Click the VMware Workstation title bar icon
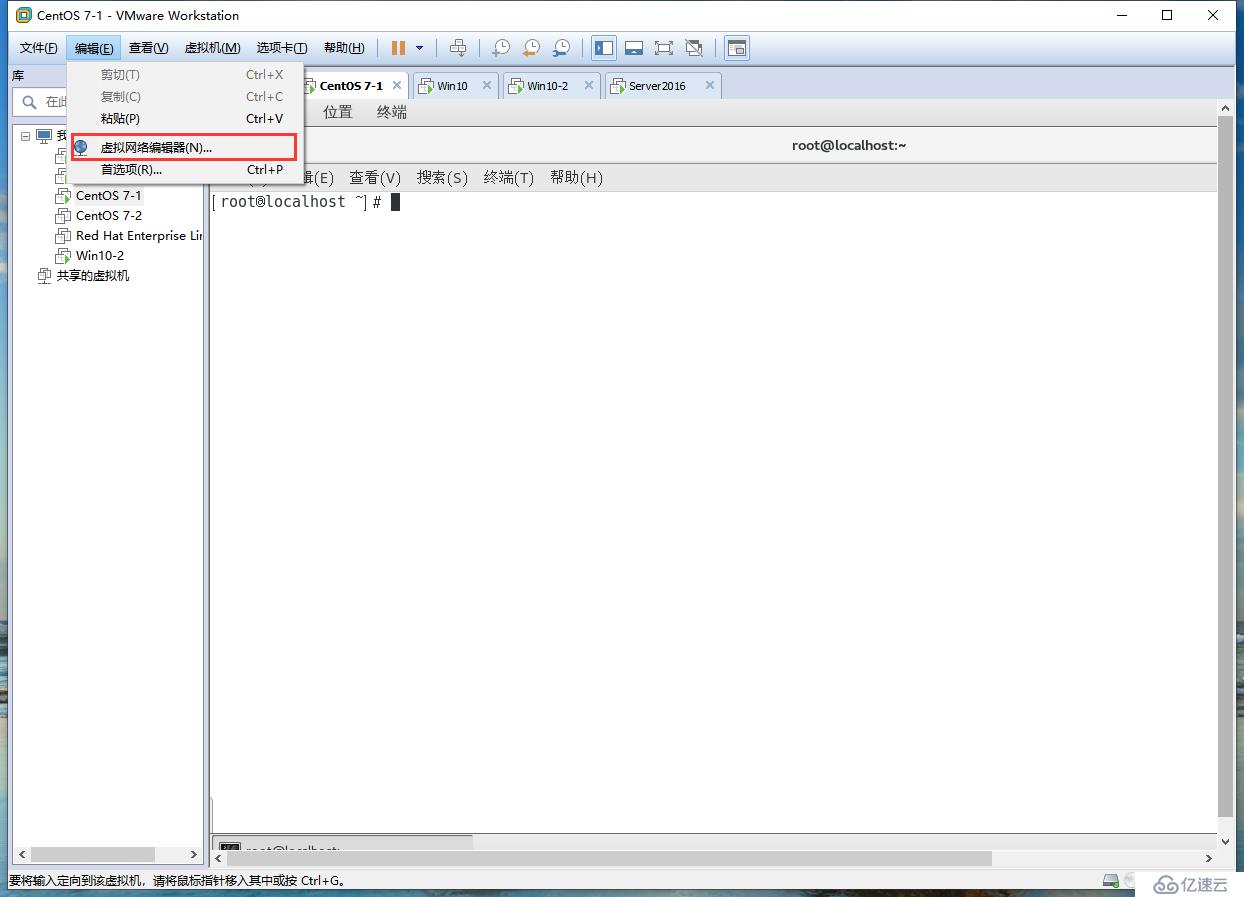 [23, 15]
